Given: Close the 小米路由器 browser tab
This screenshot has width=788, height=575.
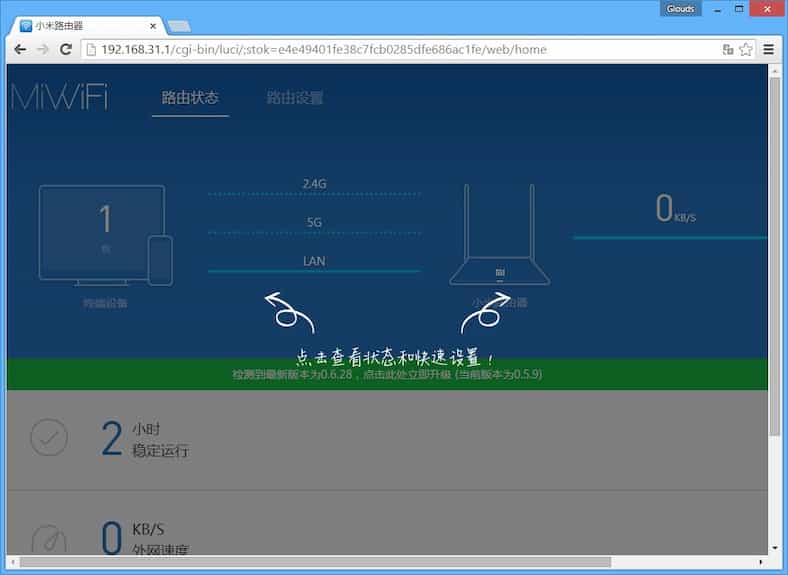Looking at the screenshot, I should click(153, 26).
